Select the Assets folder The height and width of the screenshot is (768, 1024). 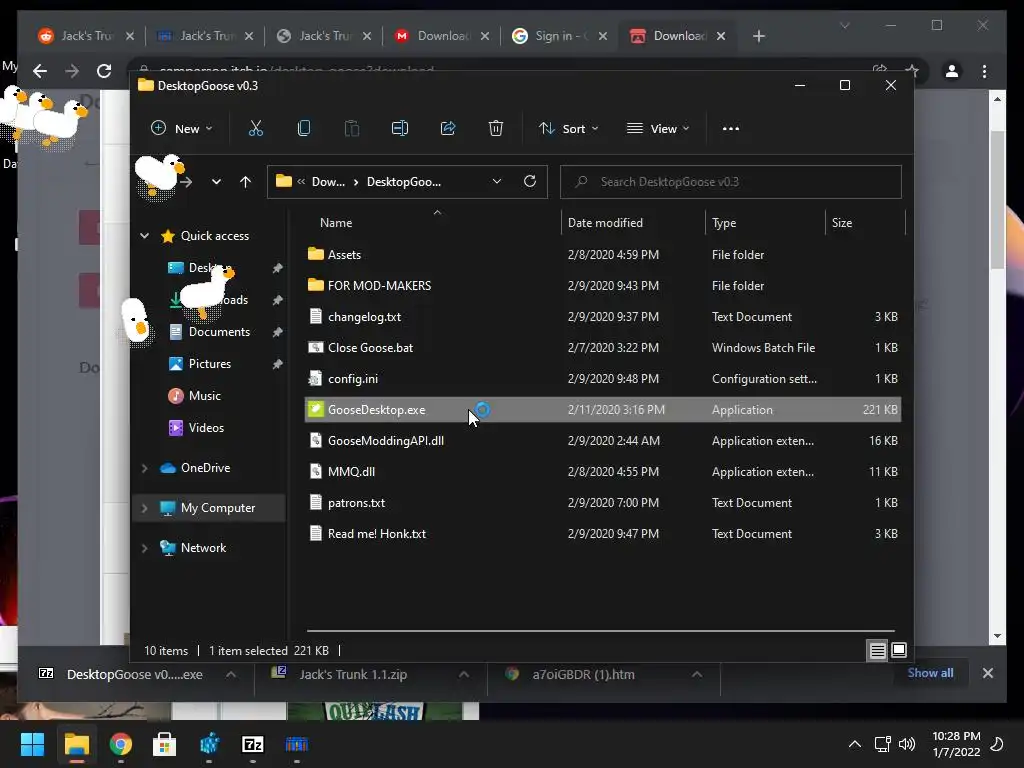(x=603, y=255)
